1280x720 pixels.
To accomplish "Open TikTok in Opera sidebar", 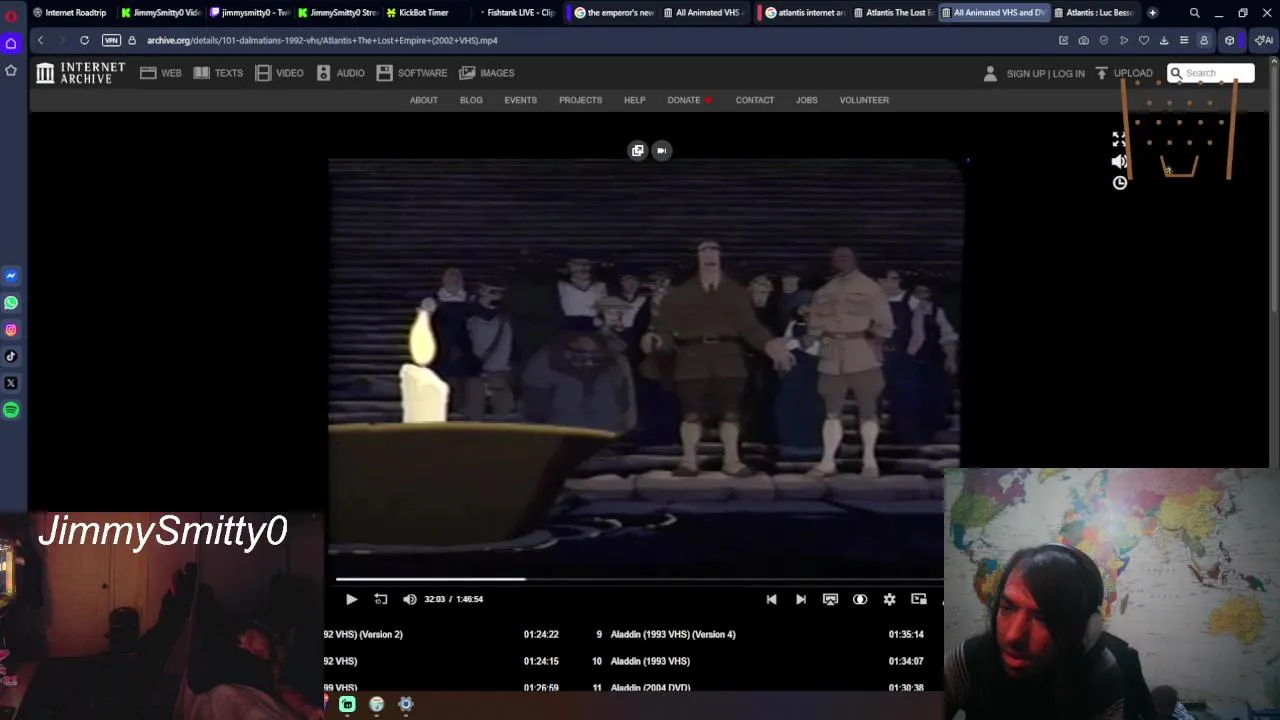I will (x=11, y=356).
